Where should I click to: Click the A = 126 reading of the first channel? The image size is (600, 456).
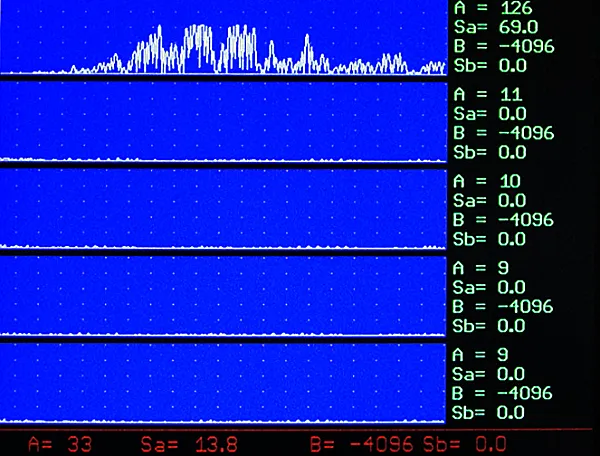point(493,7)
